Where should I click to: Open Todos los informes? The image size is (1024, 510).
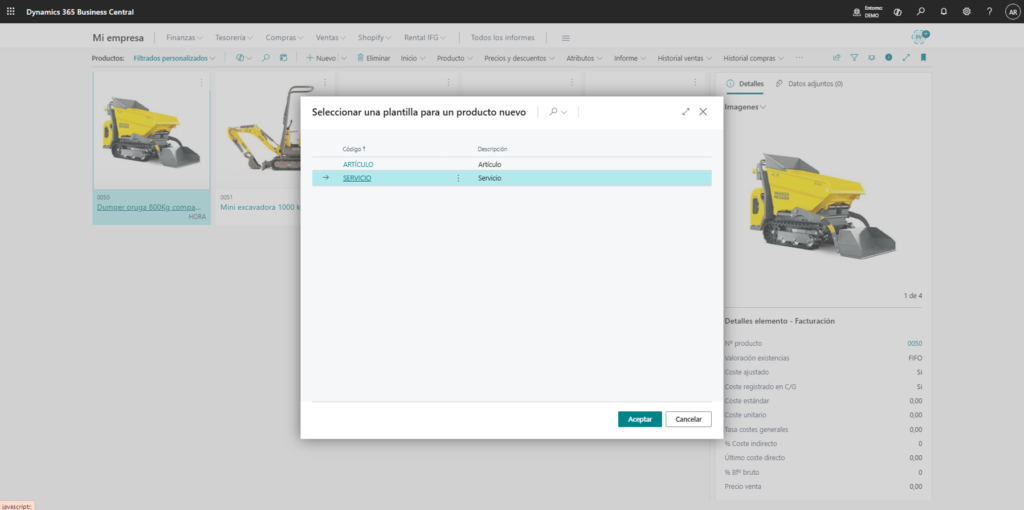click(x=502, y=37)
